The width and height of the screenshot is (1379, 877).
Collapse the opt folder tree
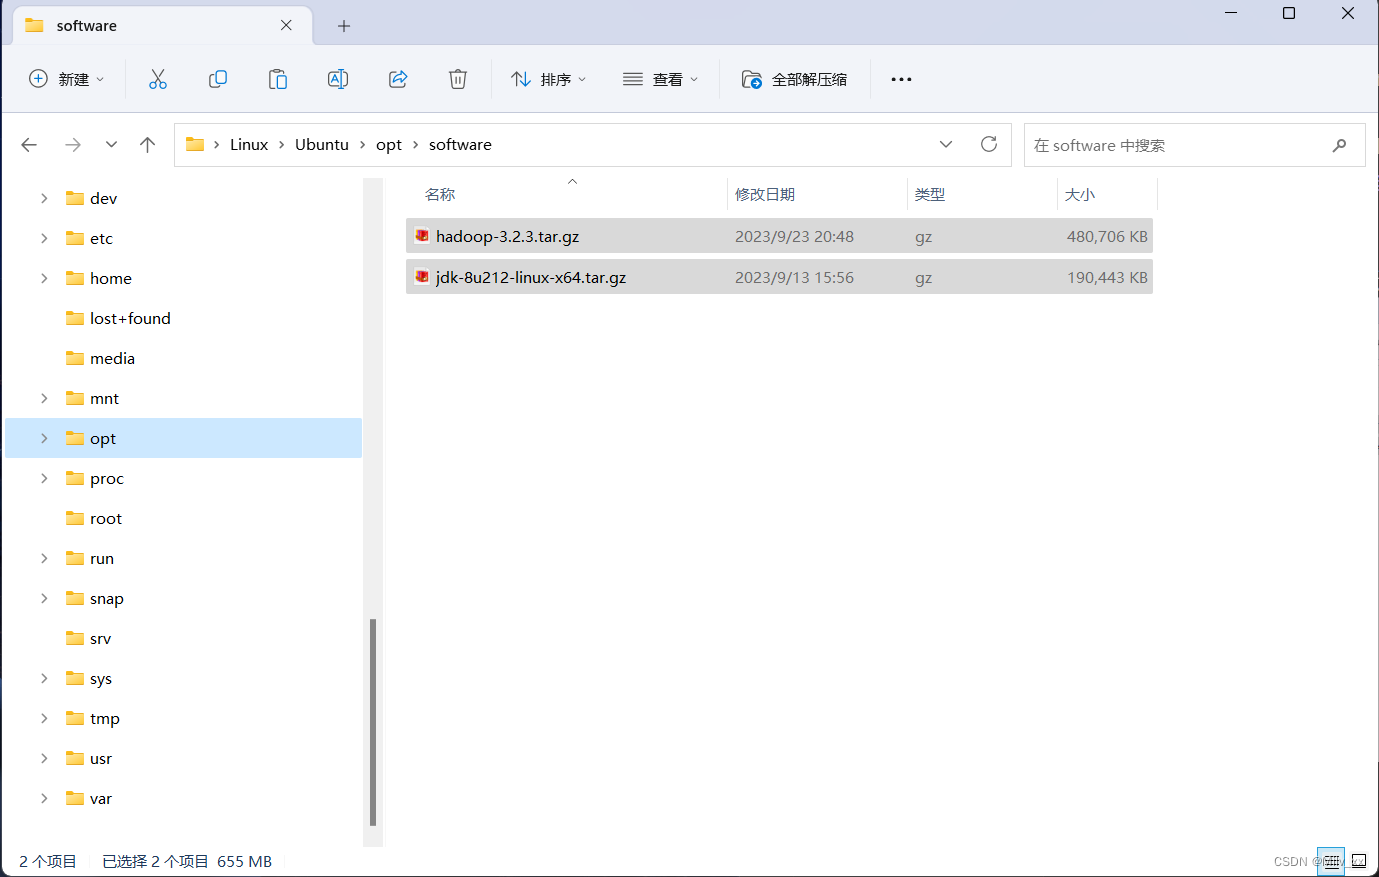tap(43, 438)
